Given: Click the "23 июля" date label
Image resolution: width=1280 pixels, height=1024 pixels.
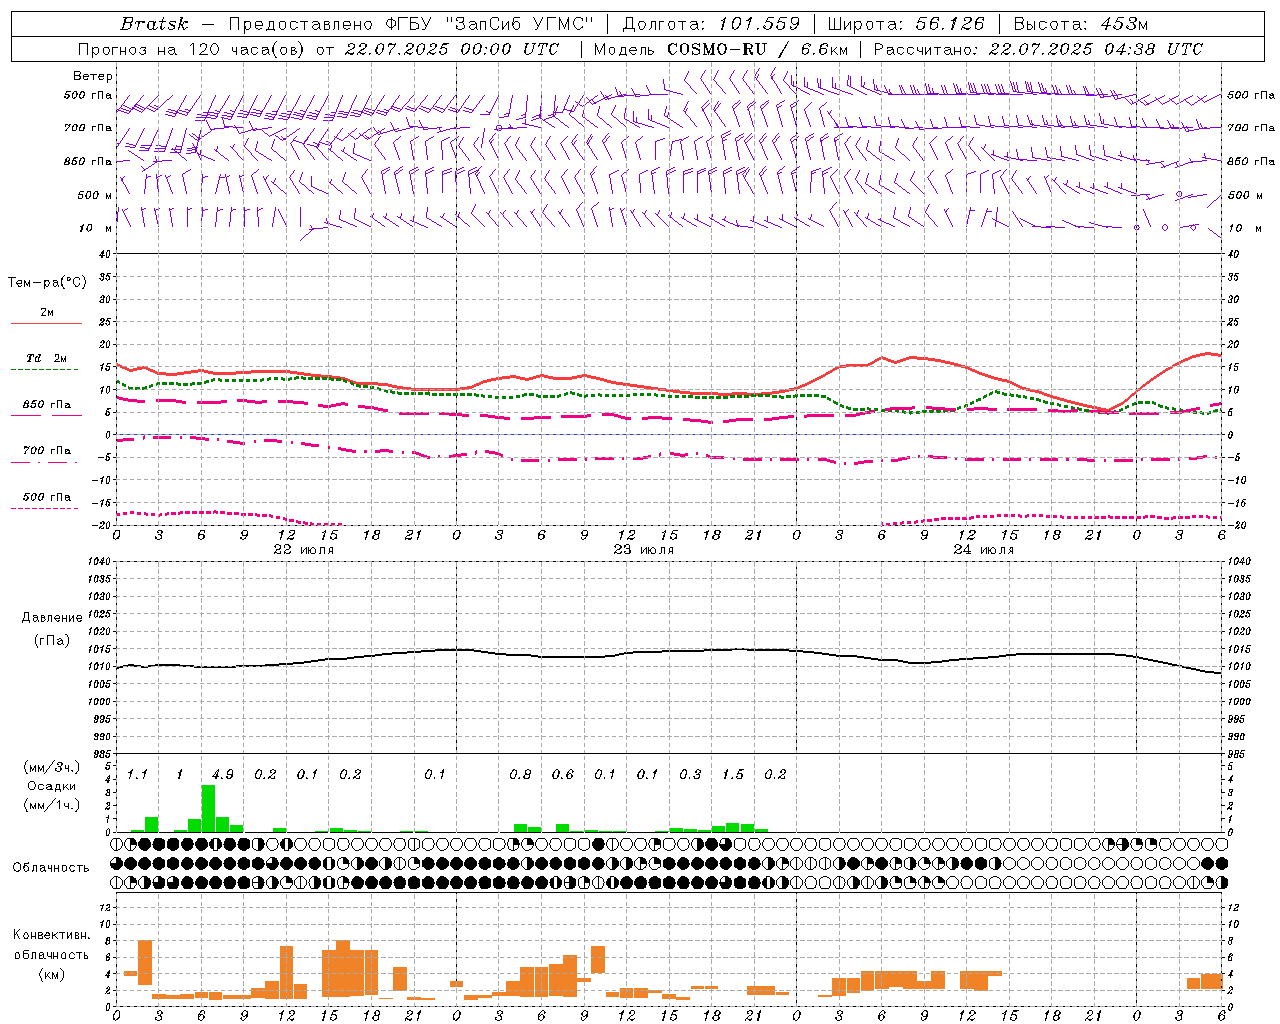Looking at the screenshot, I should coord(644,550).
